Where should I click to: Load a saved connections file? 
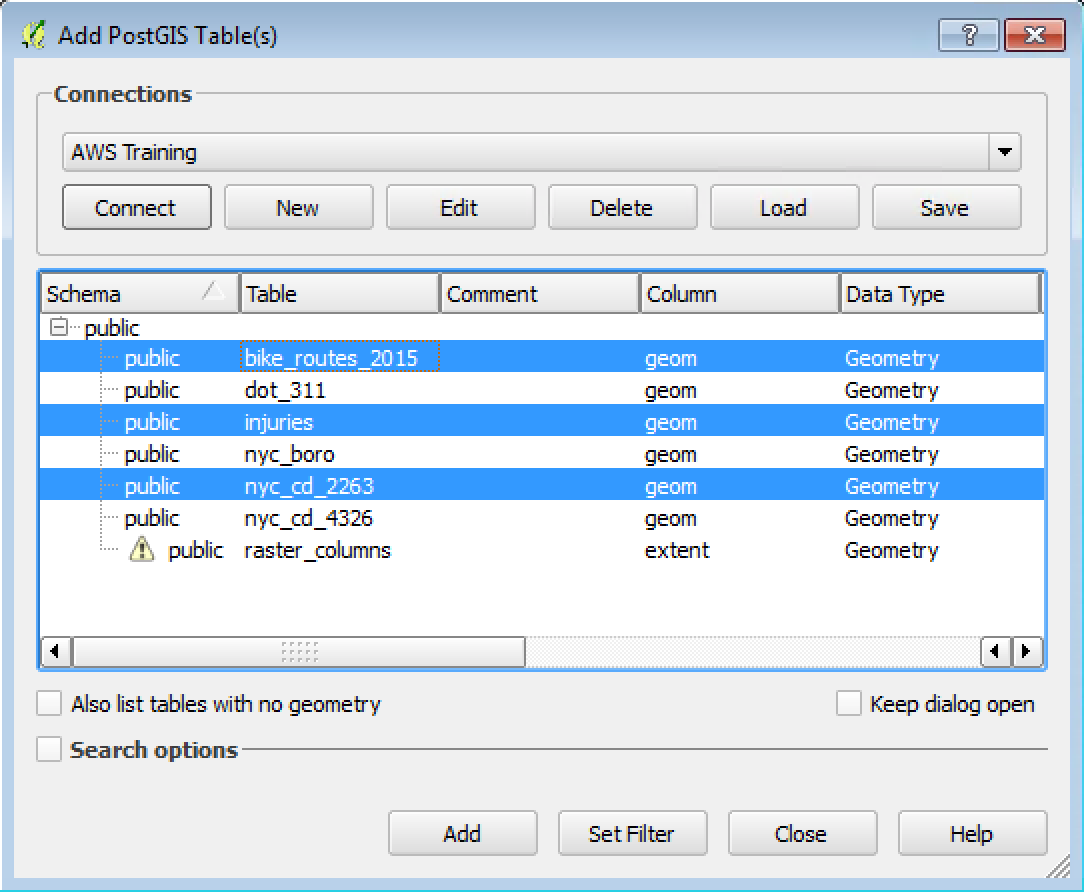click(784, 207)
